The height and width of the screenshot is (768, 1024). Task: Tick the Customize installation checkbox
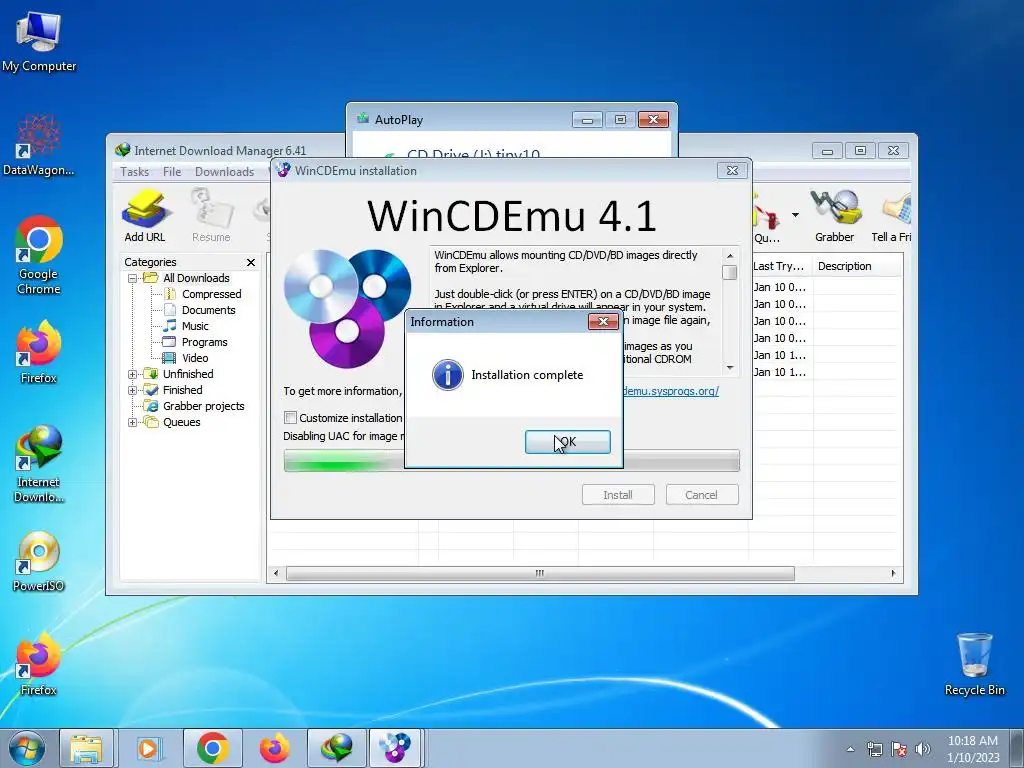click(291, 417)
